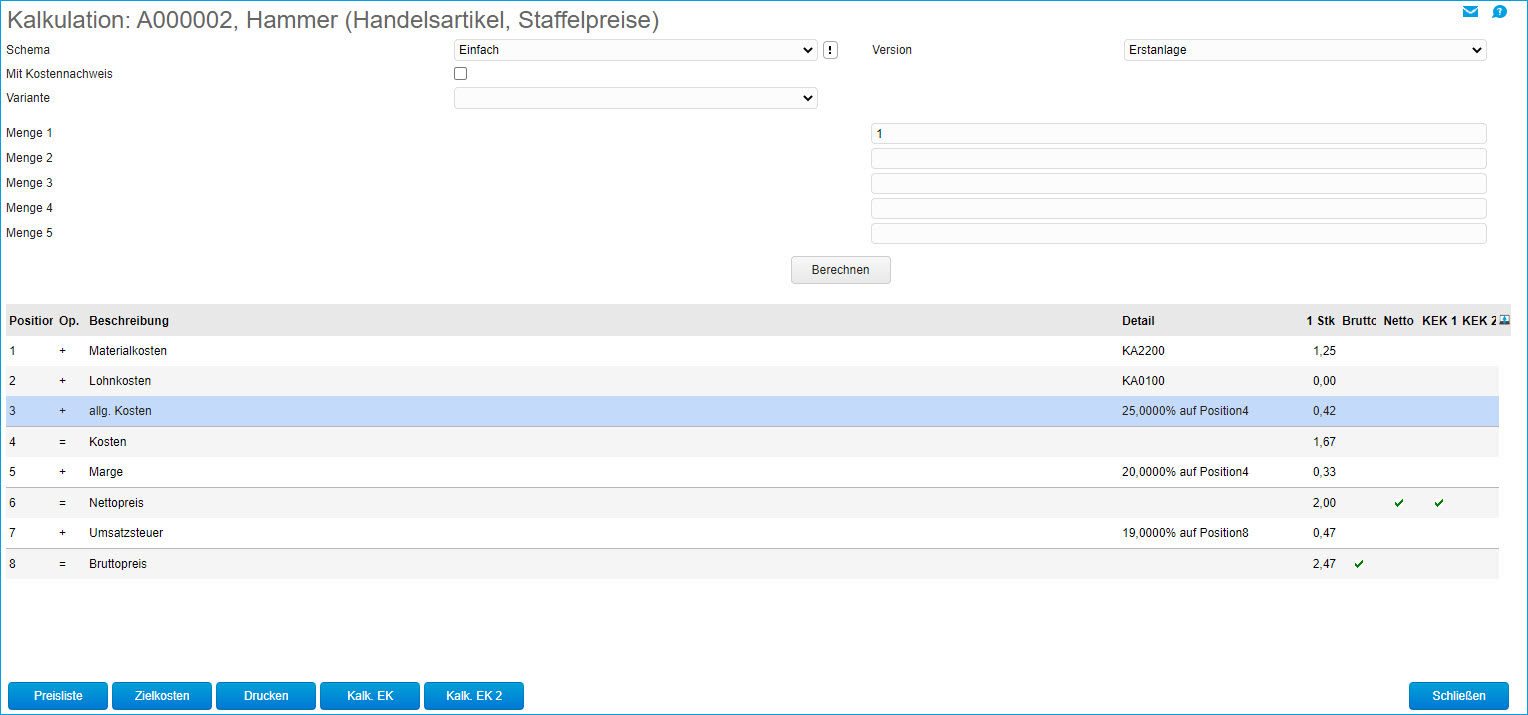This screenshot has width=1528, height=715.
Task: Click the Brutto column header
Action: 1359,321
